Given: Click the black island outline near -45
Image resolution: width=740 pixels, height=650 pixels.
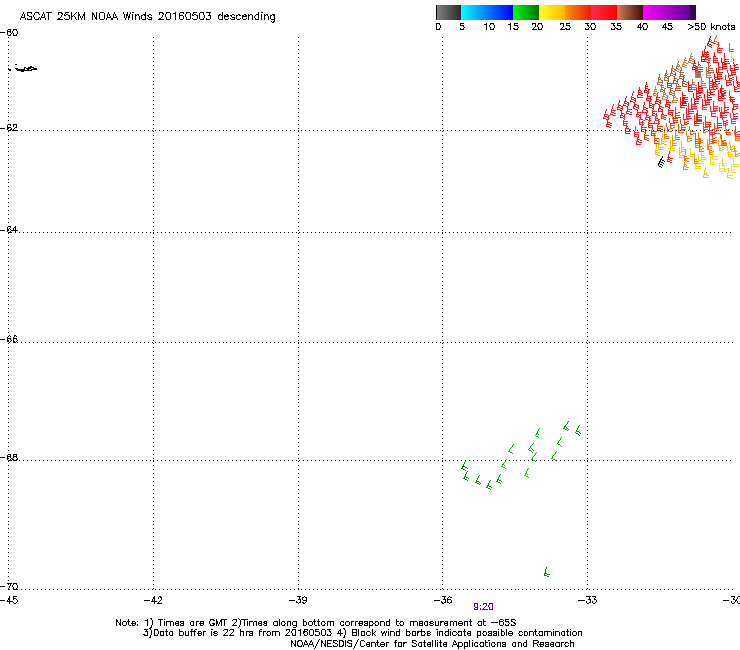Looking at the screenshot, I should [23, 68].
